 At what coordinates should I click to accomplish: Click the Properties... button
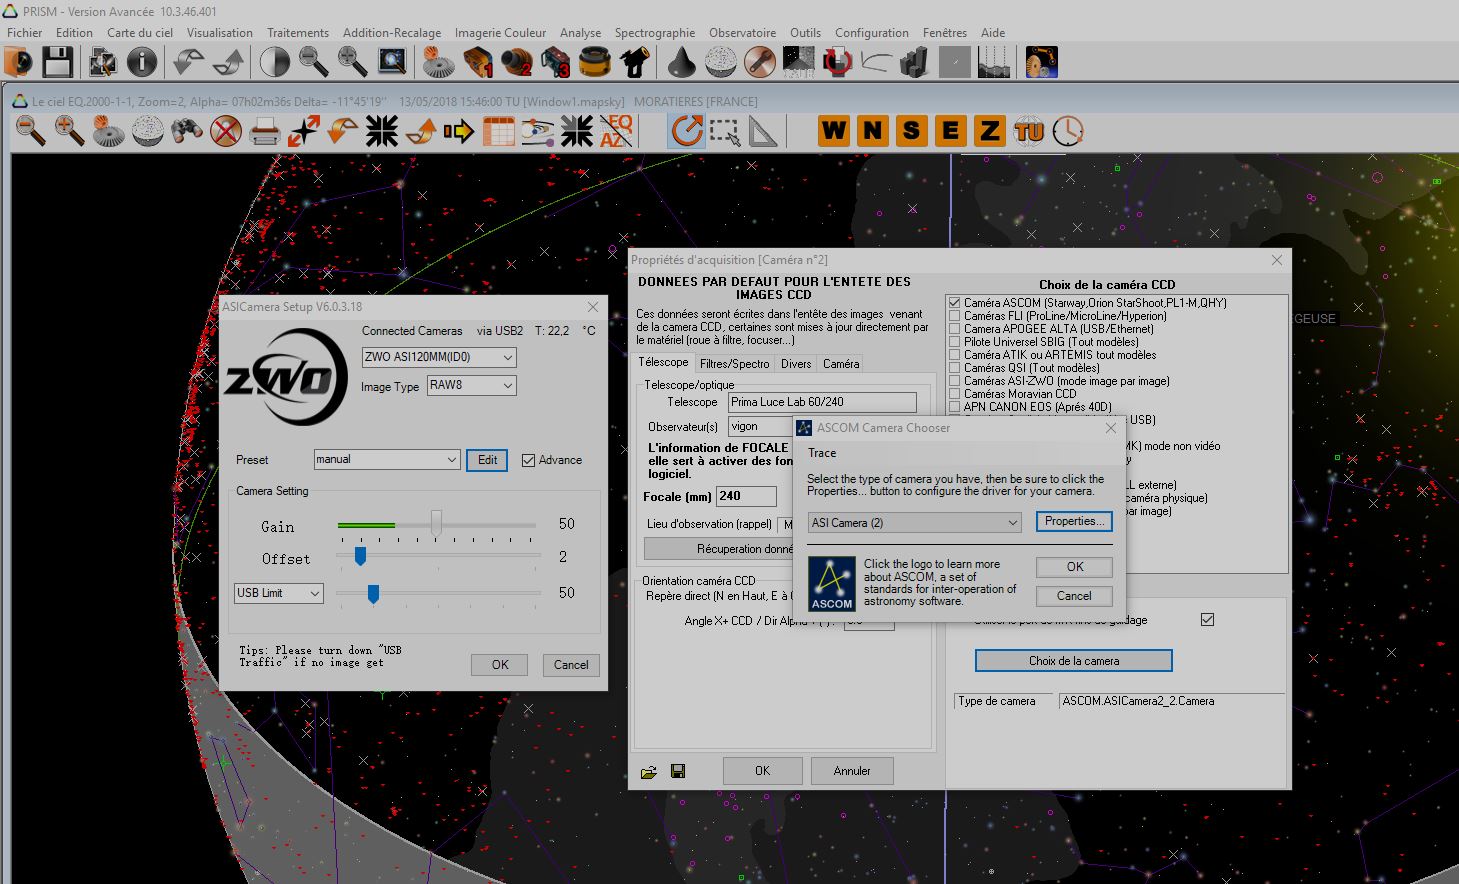tap(1074, 521)
